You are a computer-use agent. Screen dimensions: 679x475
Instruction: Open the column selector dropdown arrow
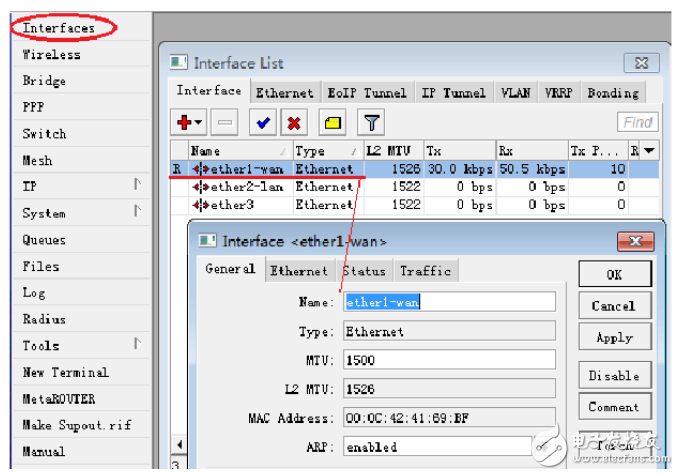coord(649,151)
